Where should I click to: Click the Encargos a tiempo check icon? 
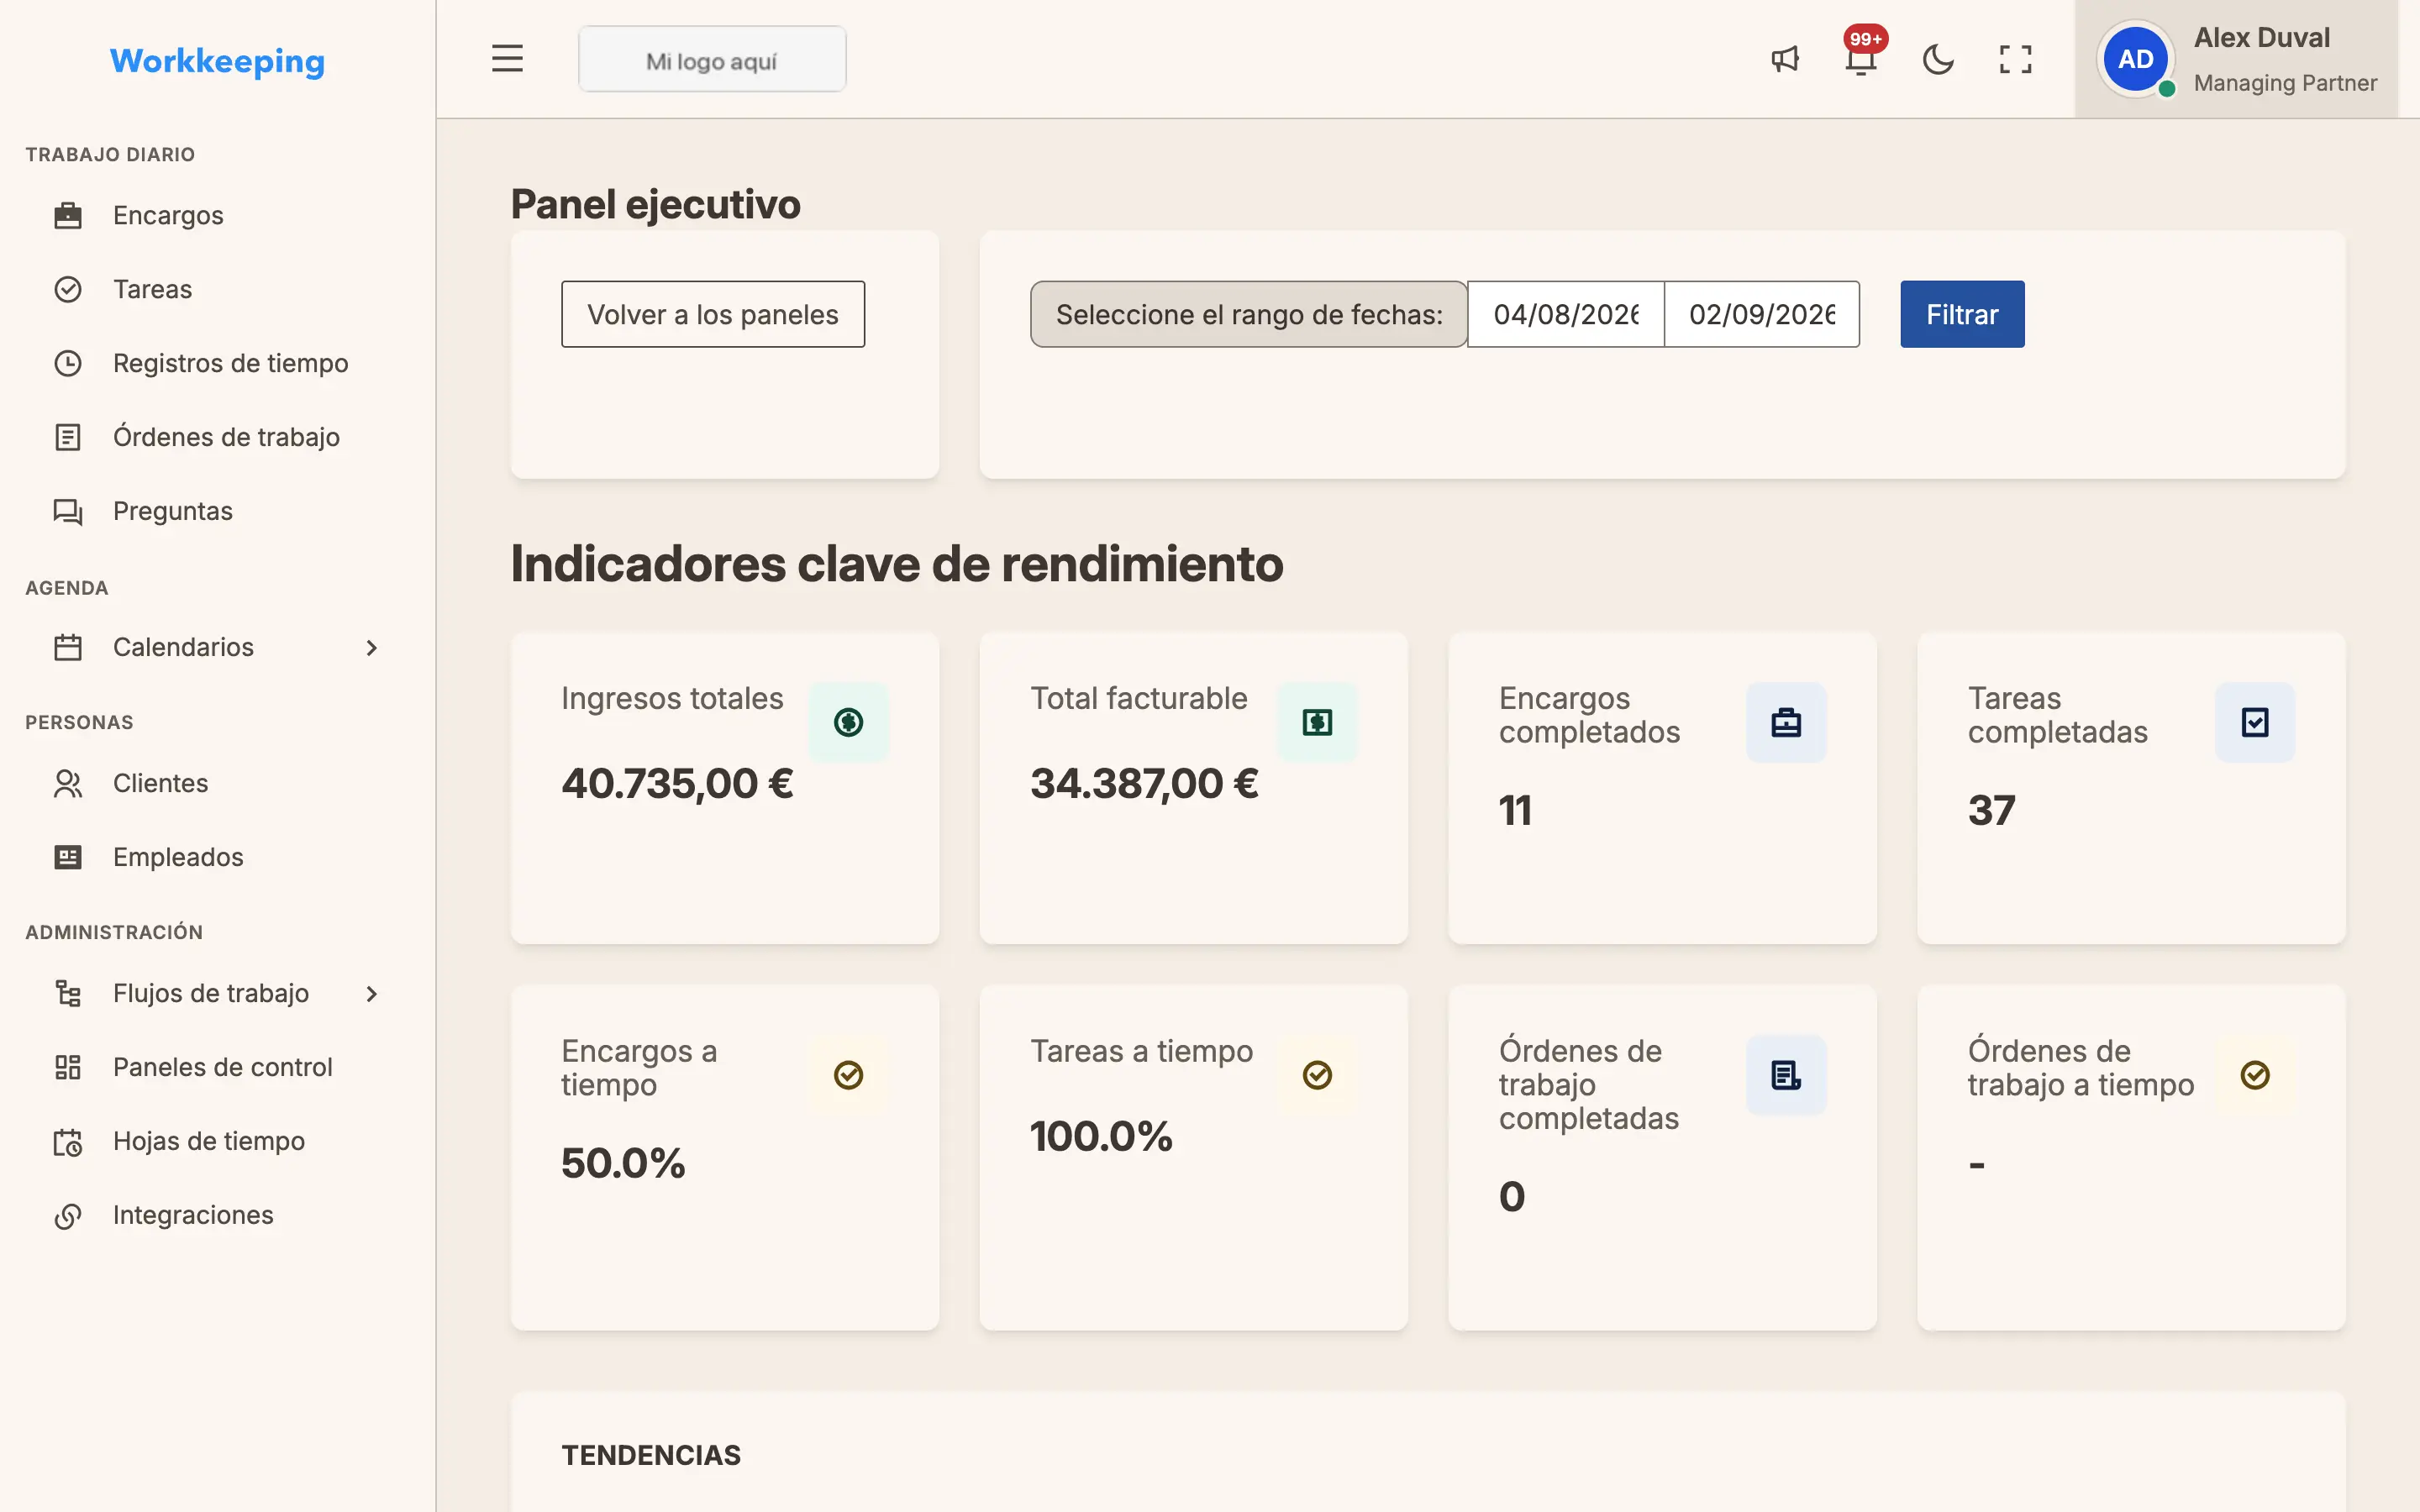tap(848, 1075)
